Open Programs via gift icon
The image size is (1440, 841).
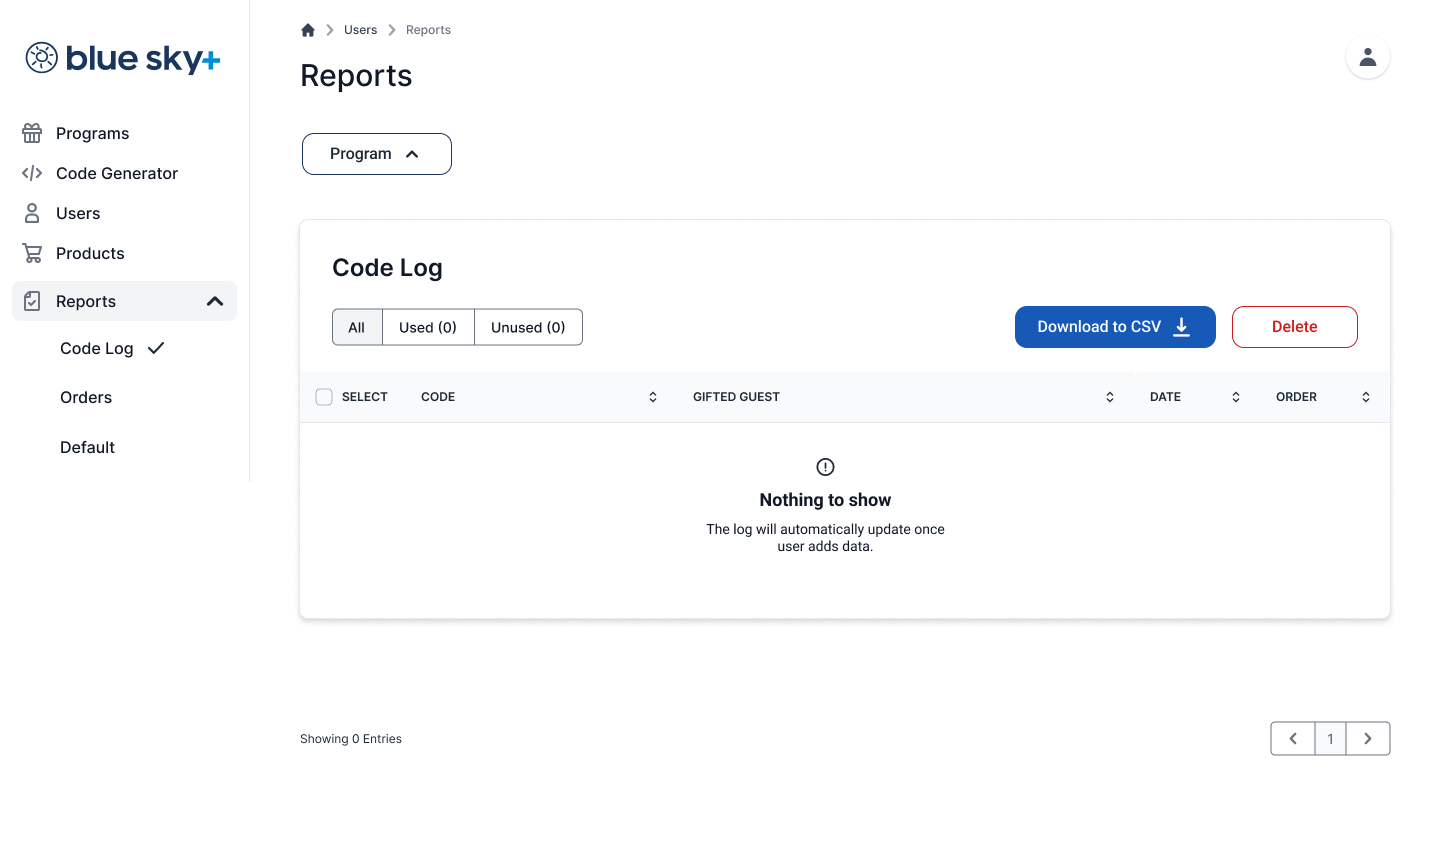pyautogui.click(x=32, y=133)
